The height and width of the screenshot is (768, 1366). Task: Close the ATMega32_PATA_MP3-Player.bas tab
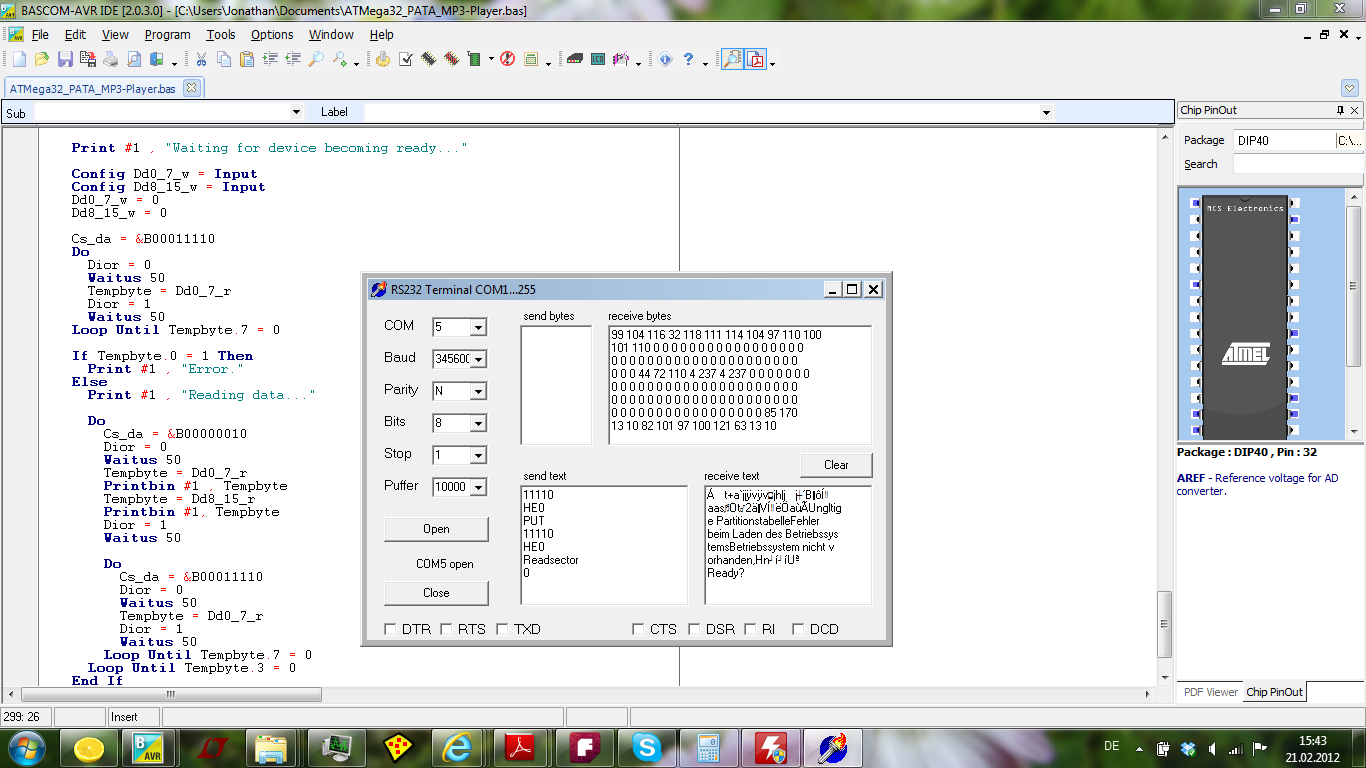pos(191,88)
